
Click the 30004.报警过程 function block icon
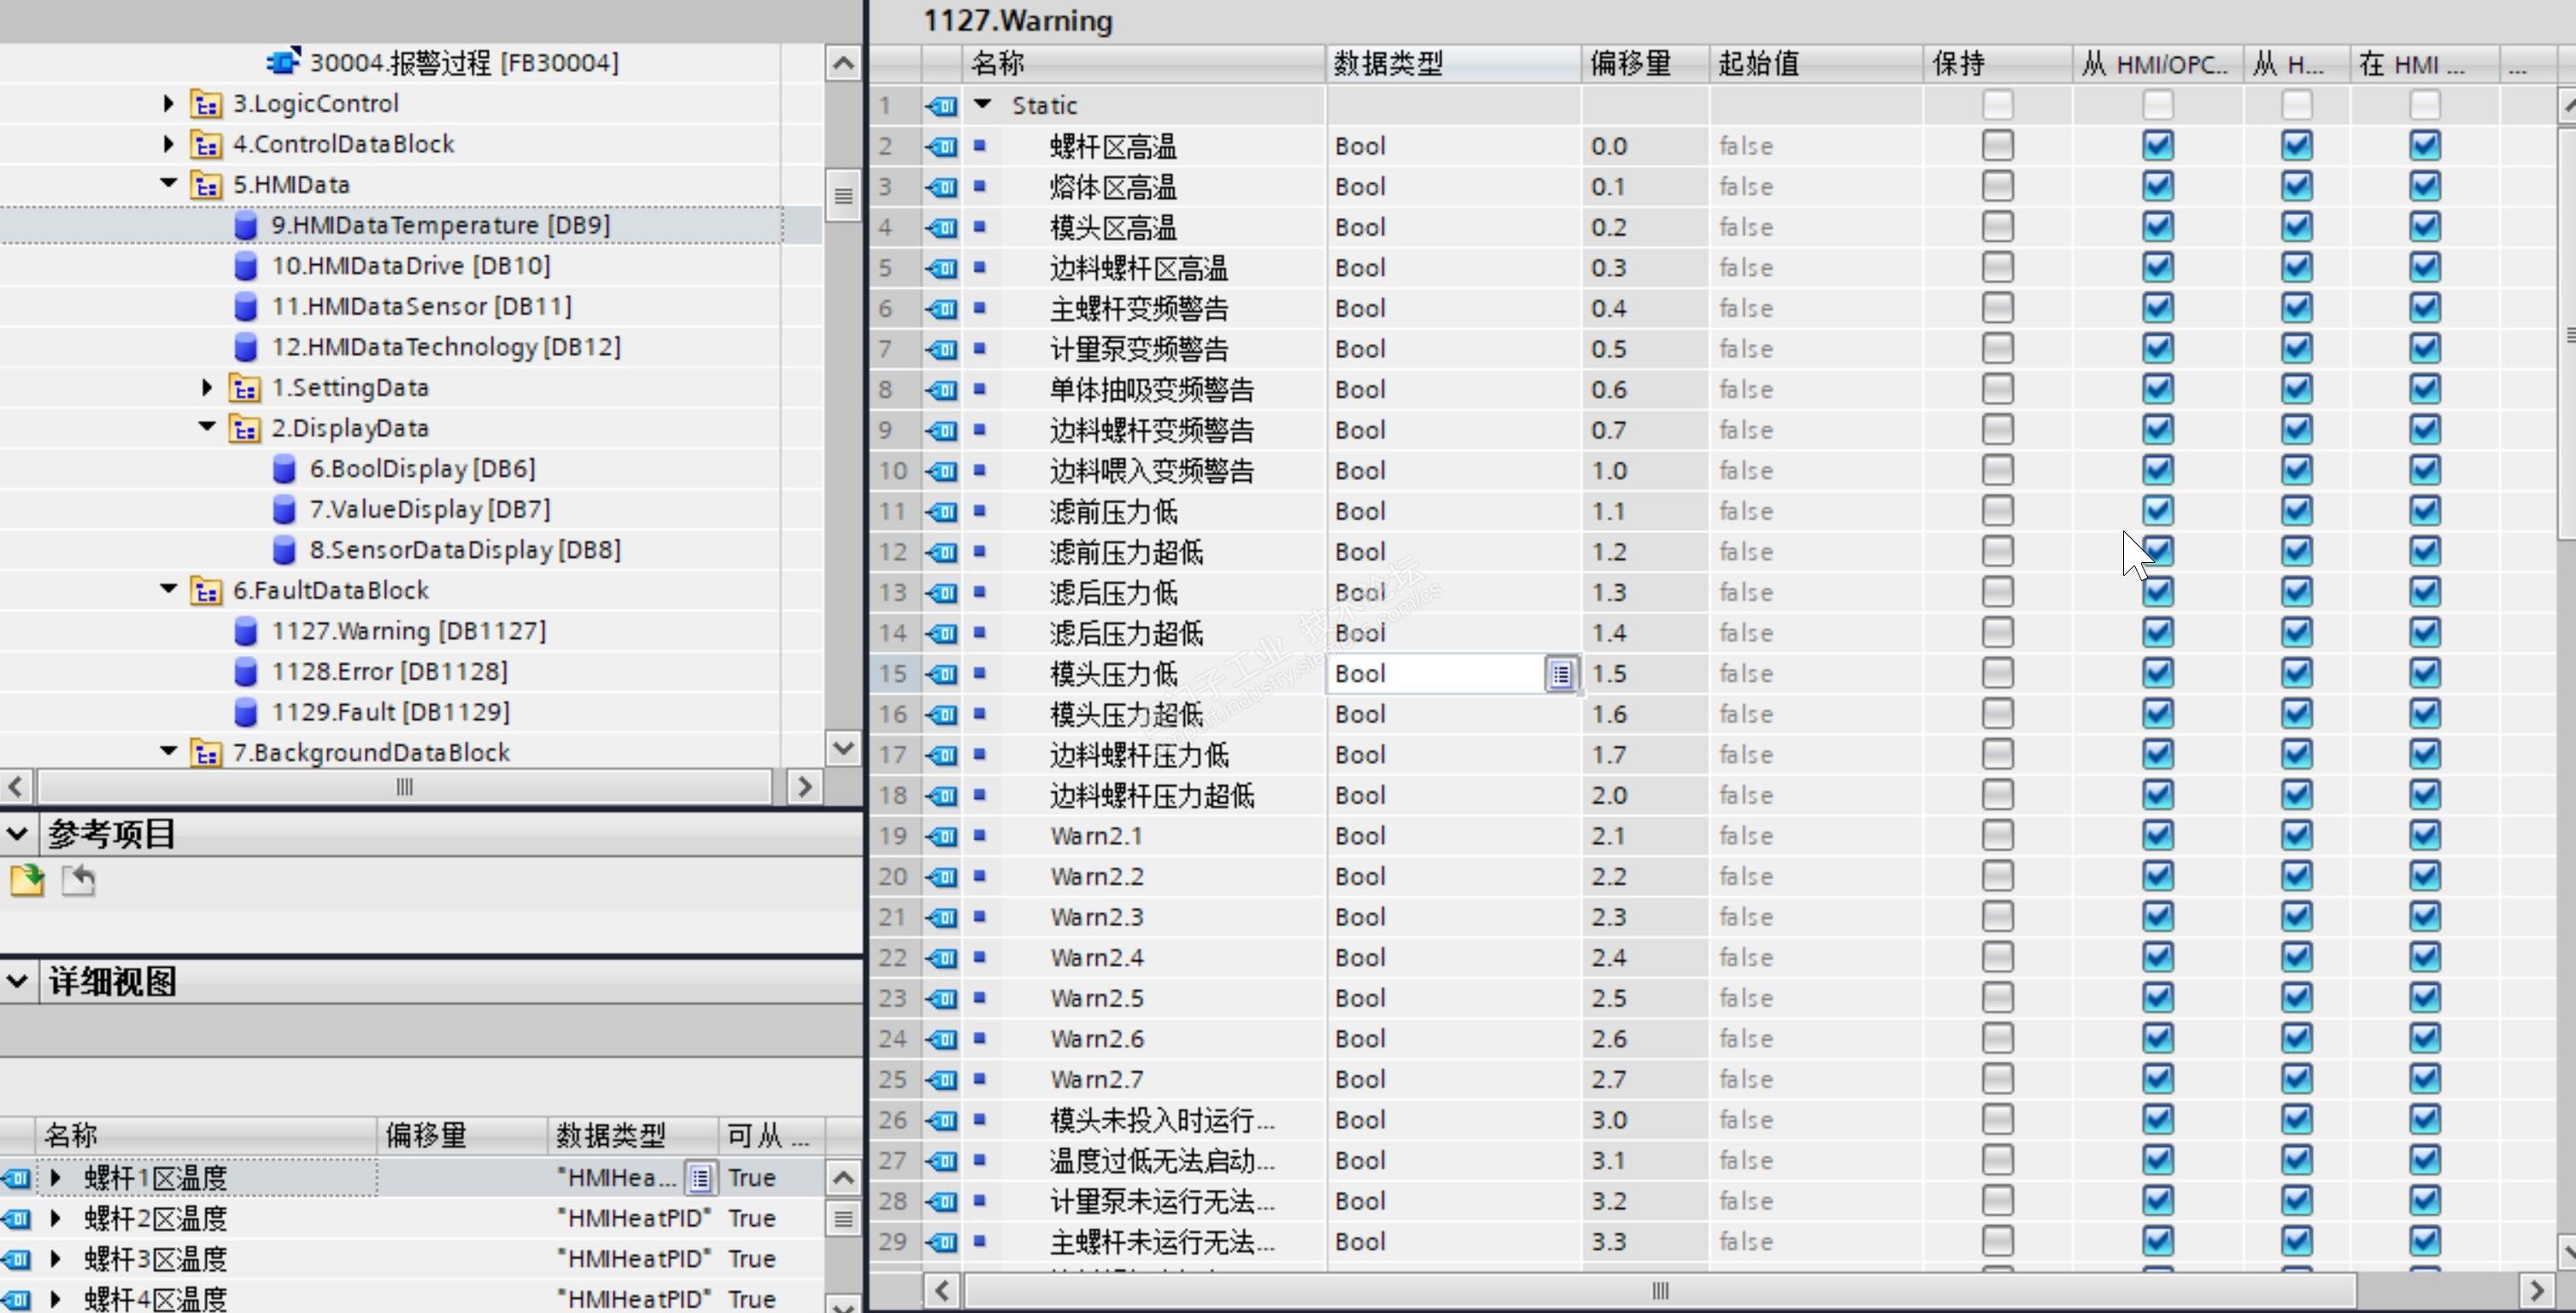[x=283, y=62]
